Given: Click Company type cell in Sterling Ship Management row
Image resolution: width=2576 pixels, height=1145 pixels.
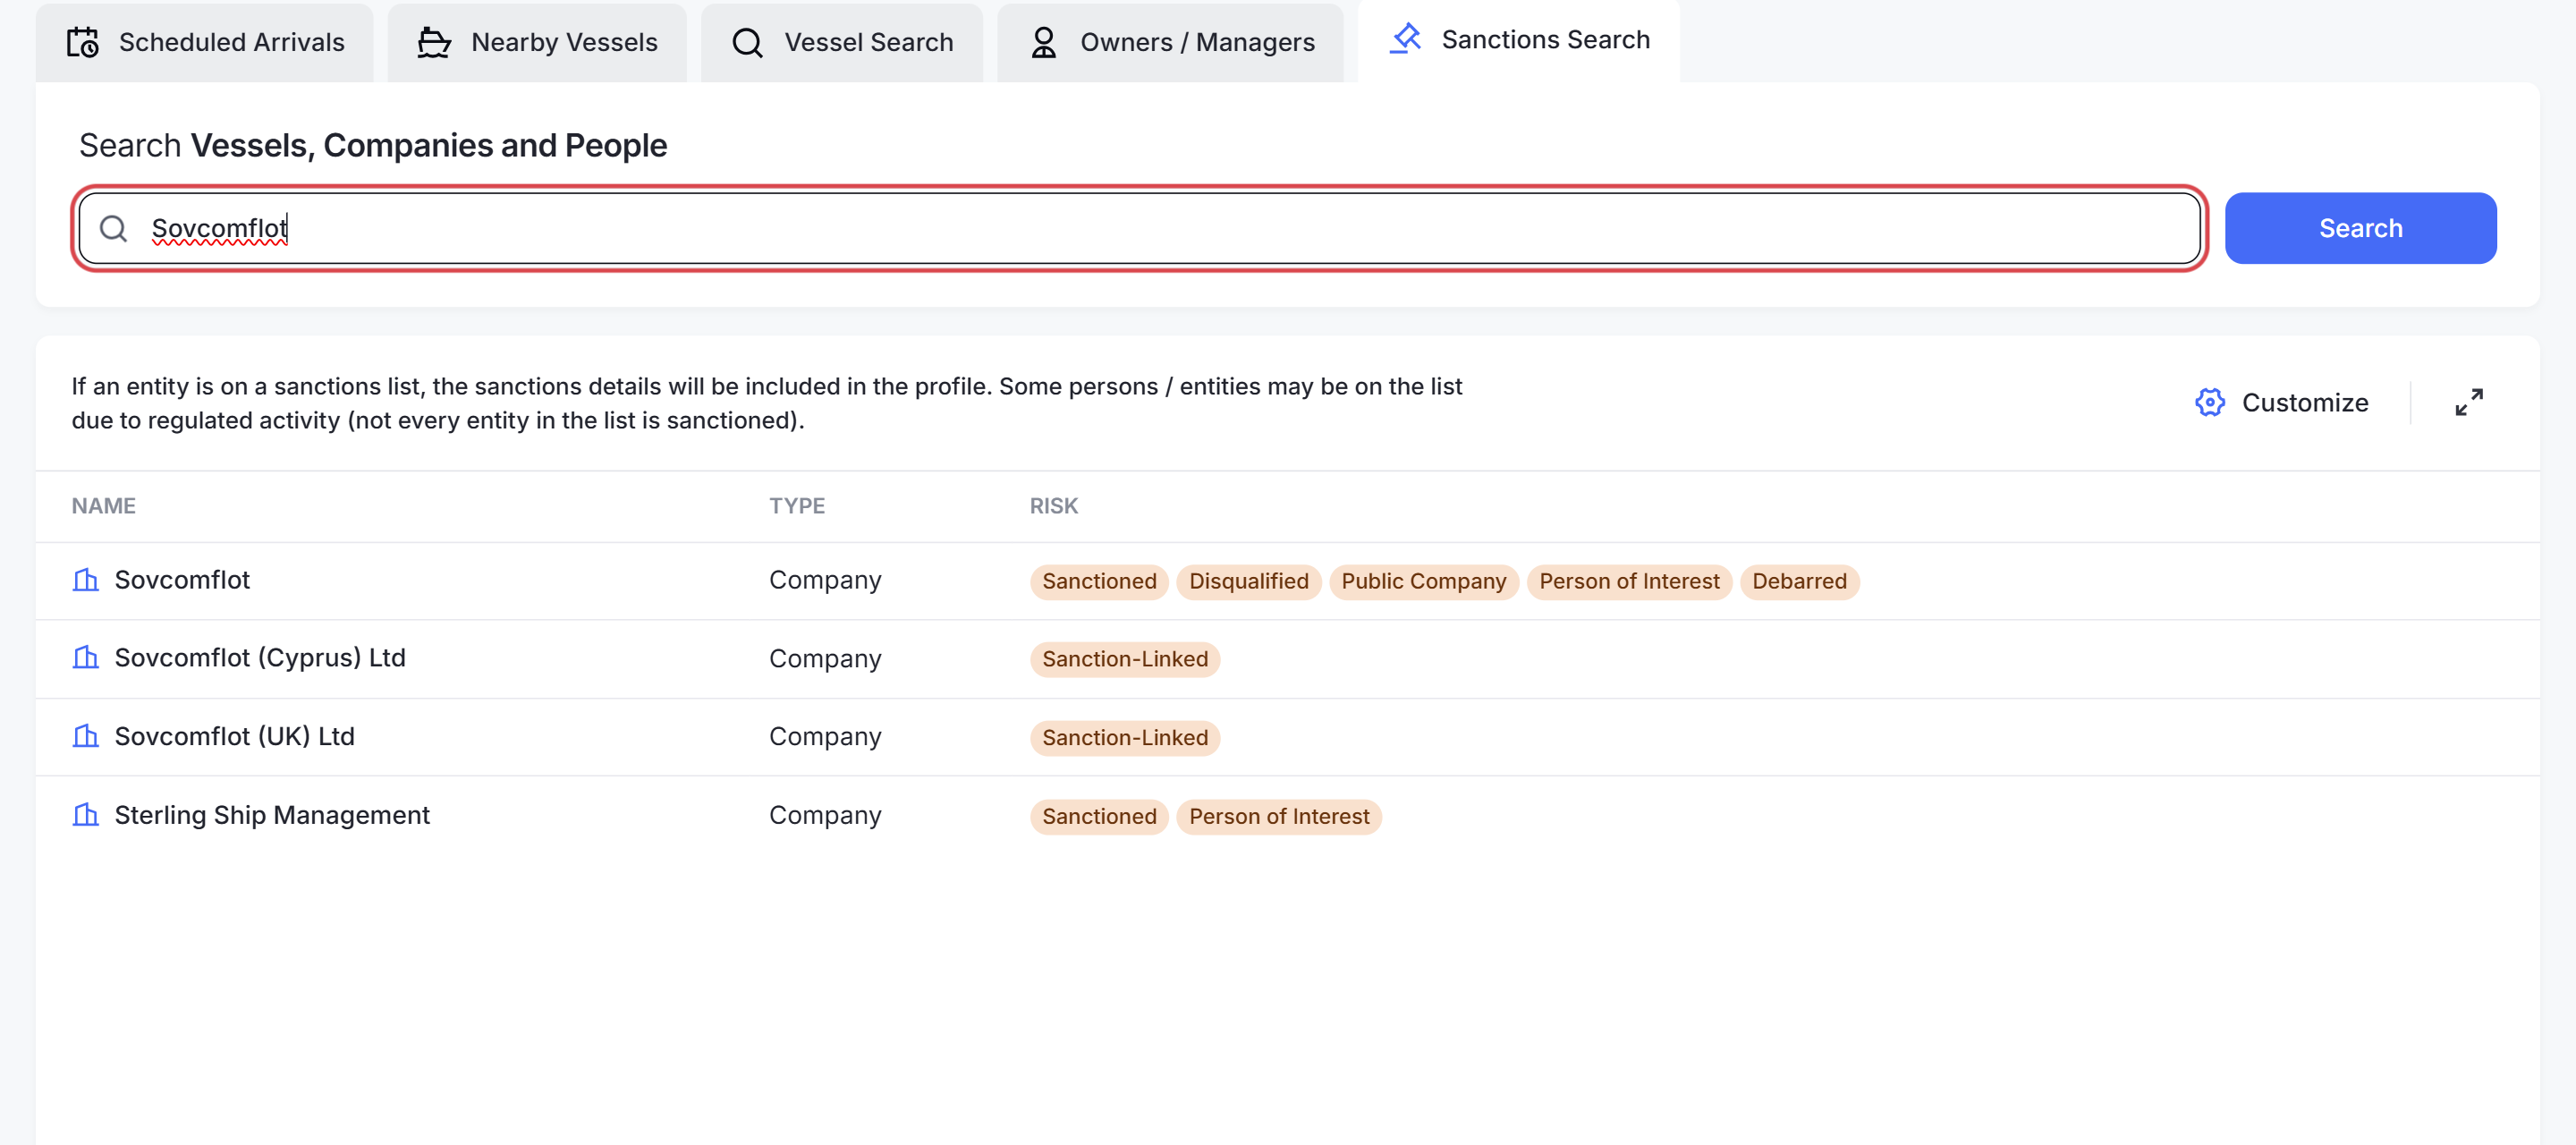Looking at the screenshot, I should point(825,815).
